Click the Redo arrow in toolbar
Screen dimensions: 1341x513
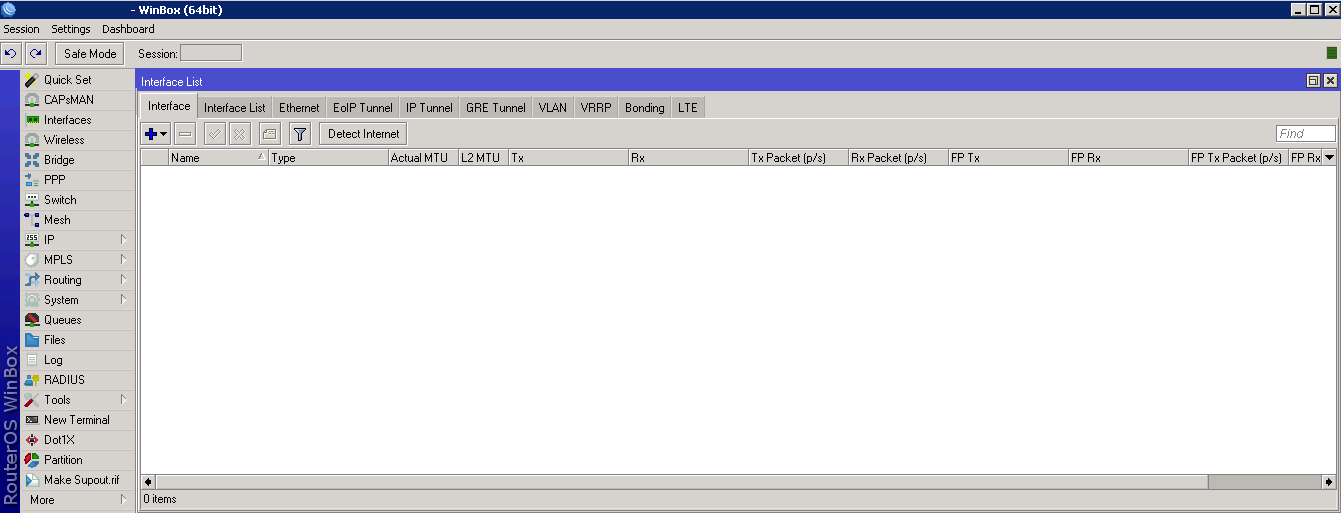pyautogui.click(x=35, y=53)
